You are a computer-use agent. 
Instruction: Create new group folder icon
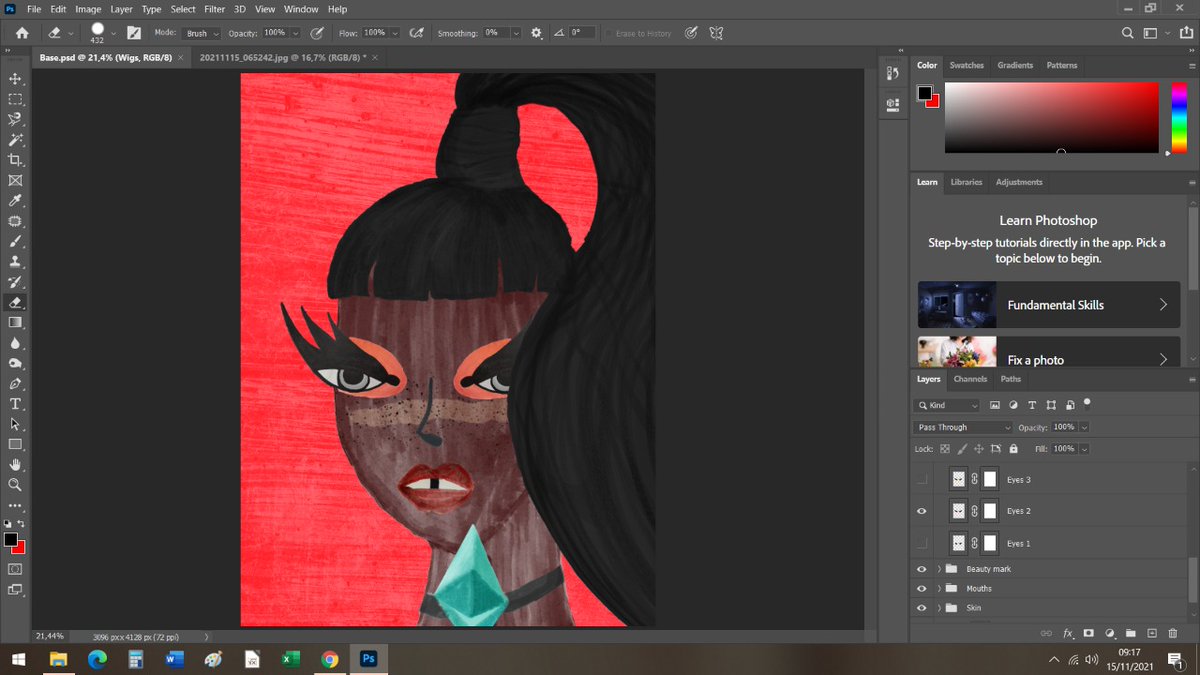click(1130, 633)
